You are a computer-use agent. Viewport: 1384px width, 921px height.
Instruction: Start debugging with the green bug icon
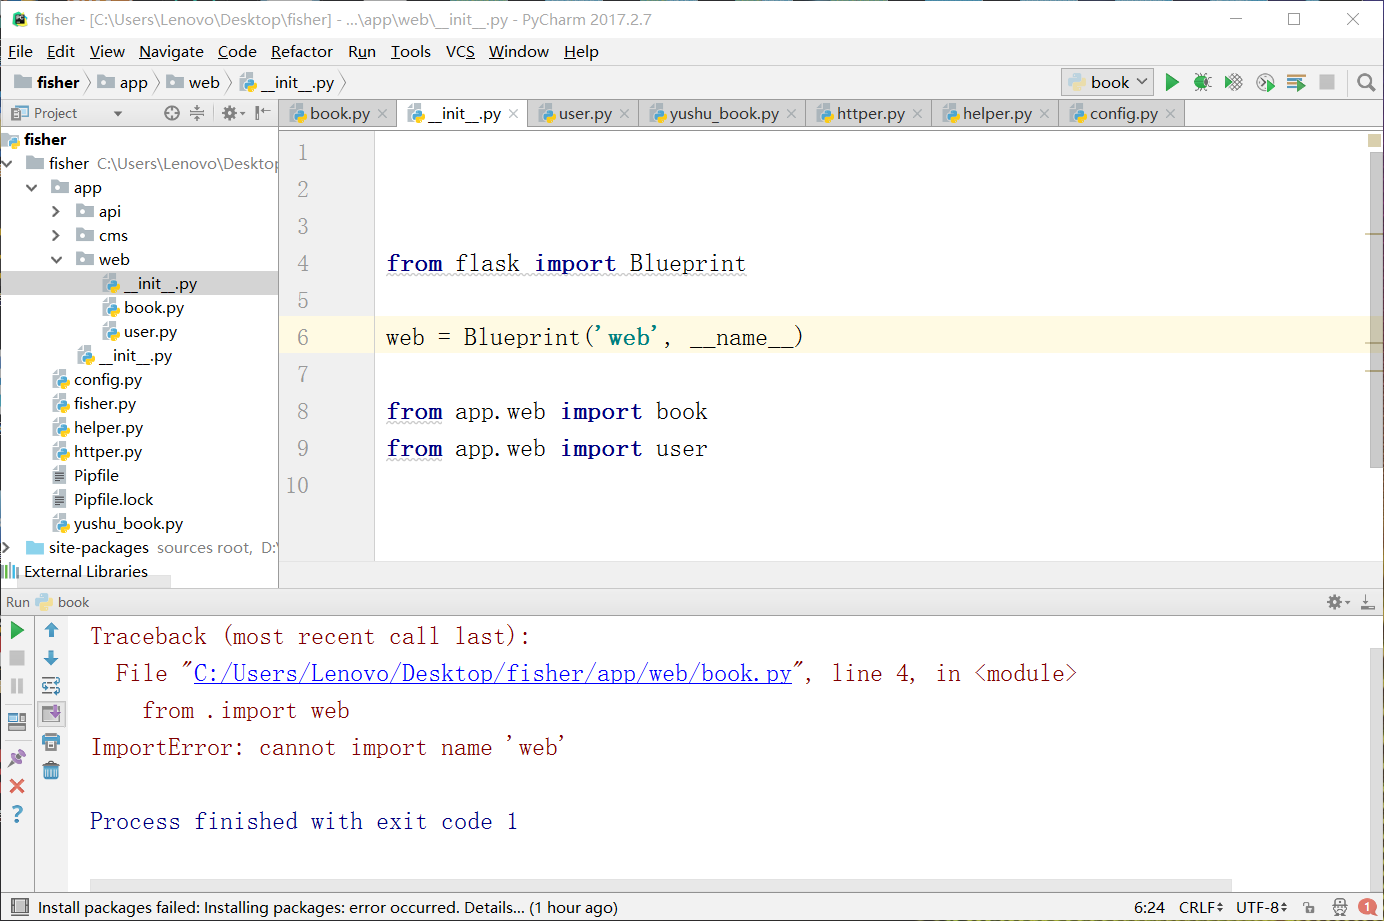pos(1203,82)
